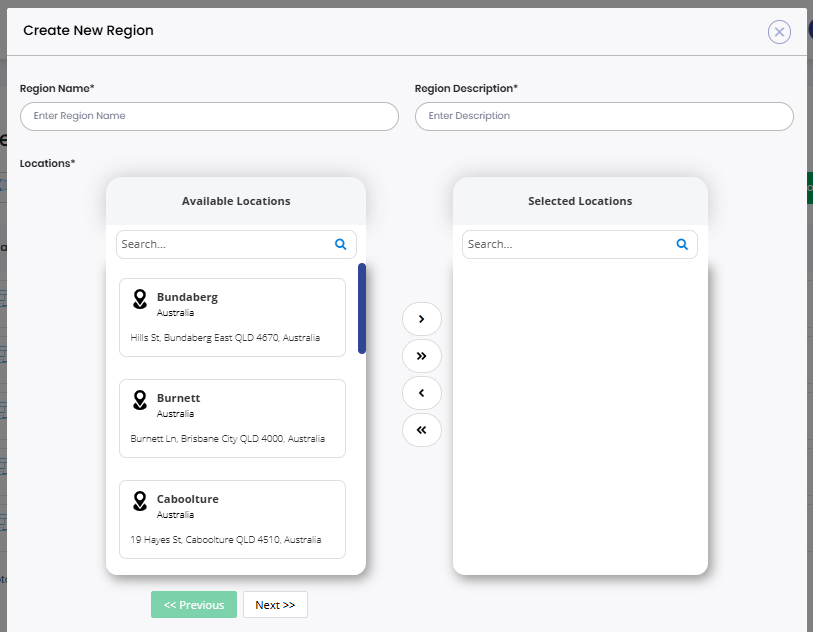The image size is (813, 632).
Task: Advance with the Next >> button
Action: tap(275, 605)
